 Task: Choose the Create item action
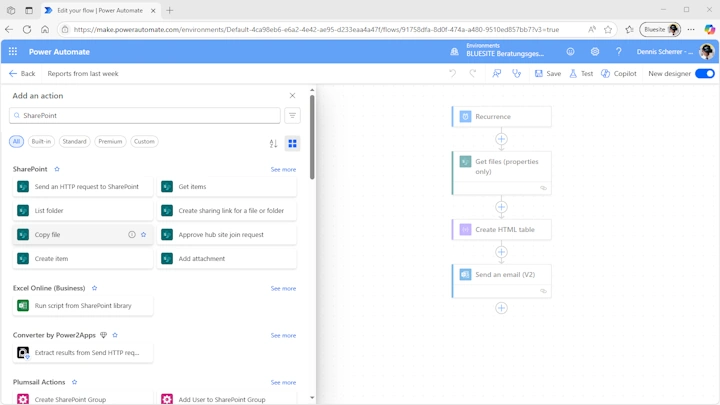(x=83, y=259)
